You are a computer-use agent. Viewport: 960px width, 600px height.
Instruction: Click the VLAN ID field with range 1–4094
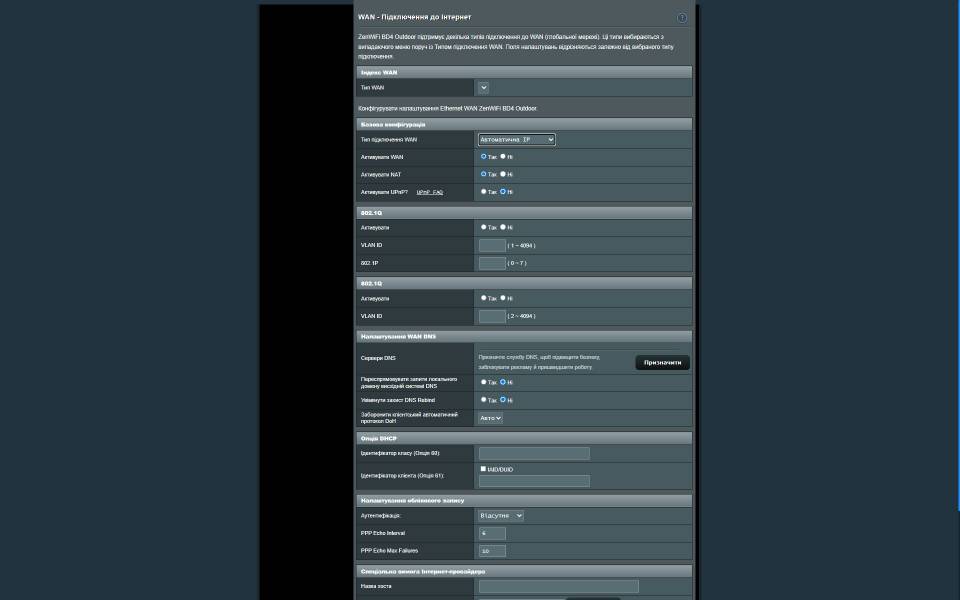click(x=492, y=245)
